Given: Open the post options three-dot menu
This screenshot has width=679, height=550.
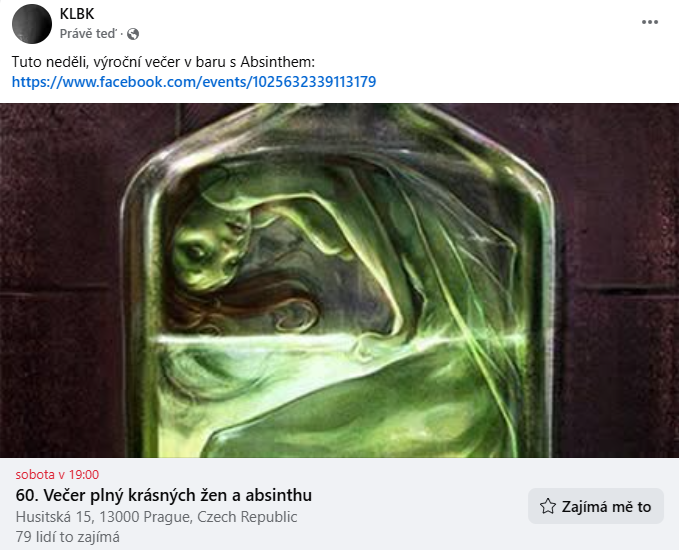Looking at the screenshot, I should coord(650,22).
